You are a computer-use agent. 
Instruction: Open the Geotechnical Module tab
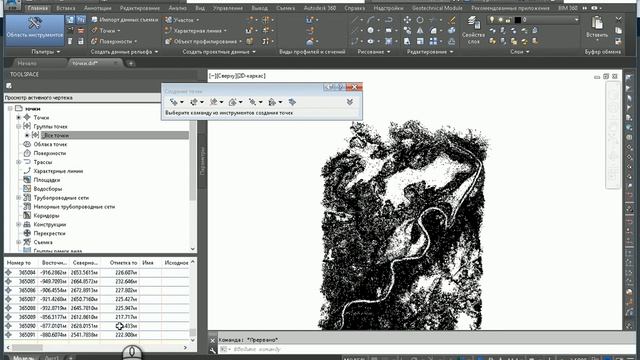[x=437, y=8]
